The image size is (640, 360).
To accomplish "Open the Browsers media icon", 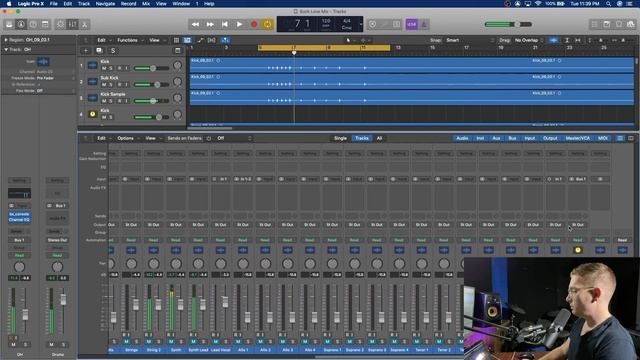I will (631, 24).
